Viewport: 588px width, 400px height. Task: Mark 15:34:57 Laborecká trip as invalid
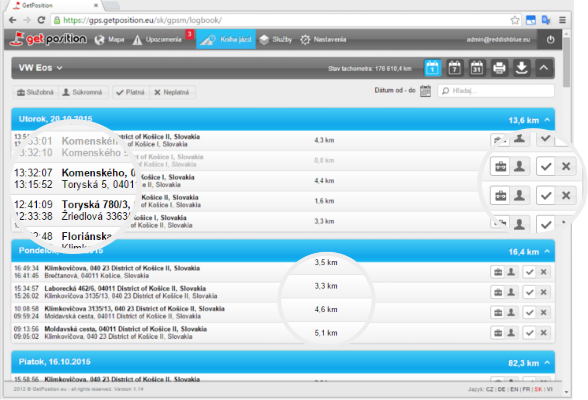[x=543, y=292]
